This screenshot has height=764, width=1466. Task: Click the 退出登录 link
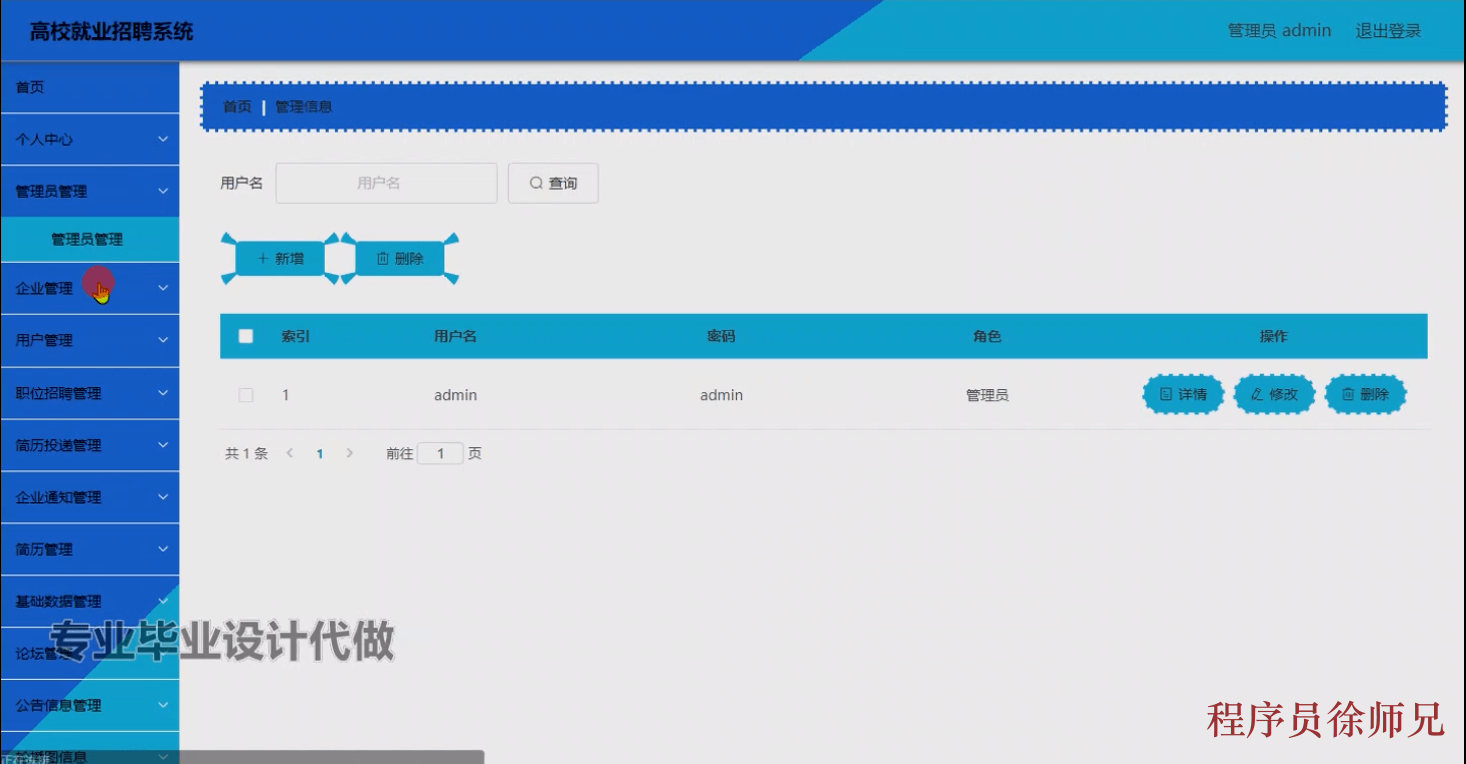coord(1390,29)
